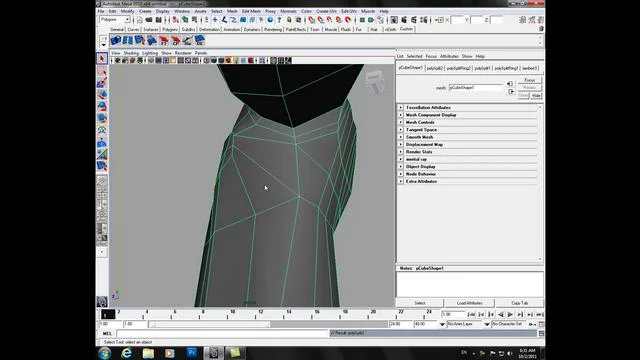Click the first blue cube shelf icon
Screen dimensions: 640x360
pyautogui.click(x=116, y=40)
